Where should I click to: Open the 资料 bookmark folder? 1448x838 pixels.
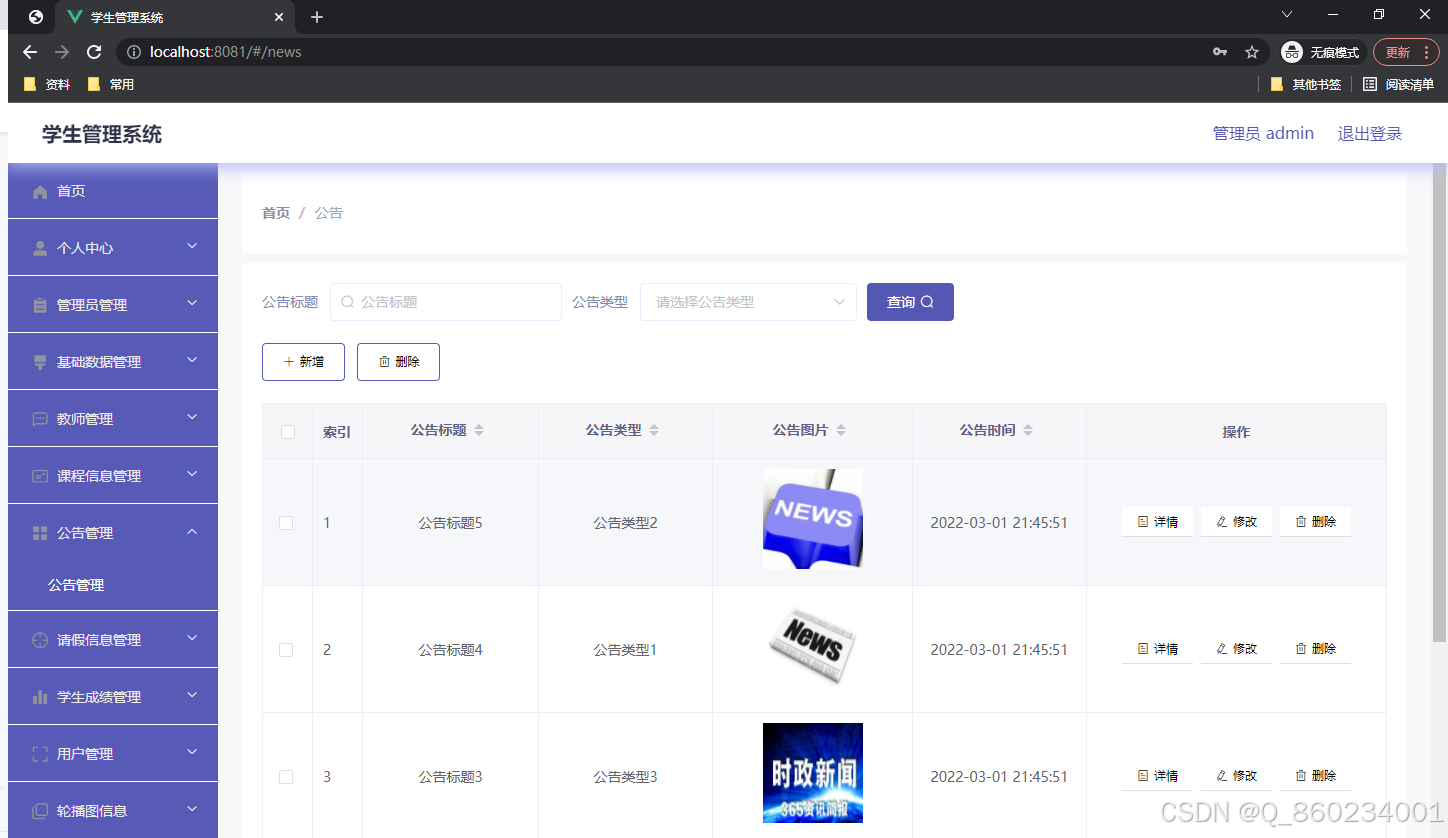[x=47, y=85]
